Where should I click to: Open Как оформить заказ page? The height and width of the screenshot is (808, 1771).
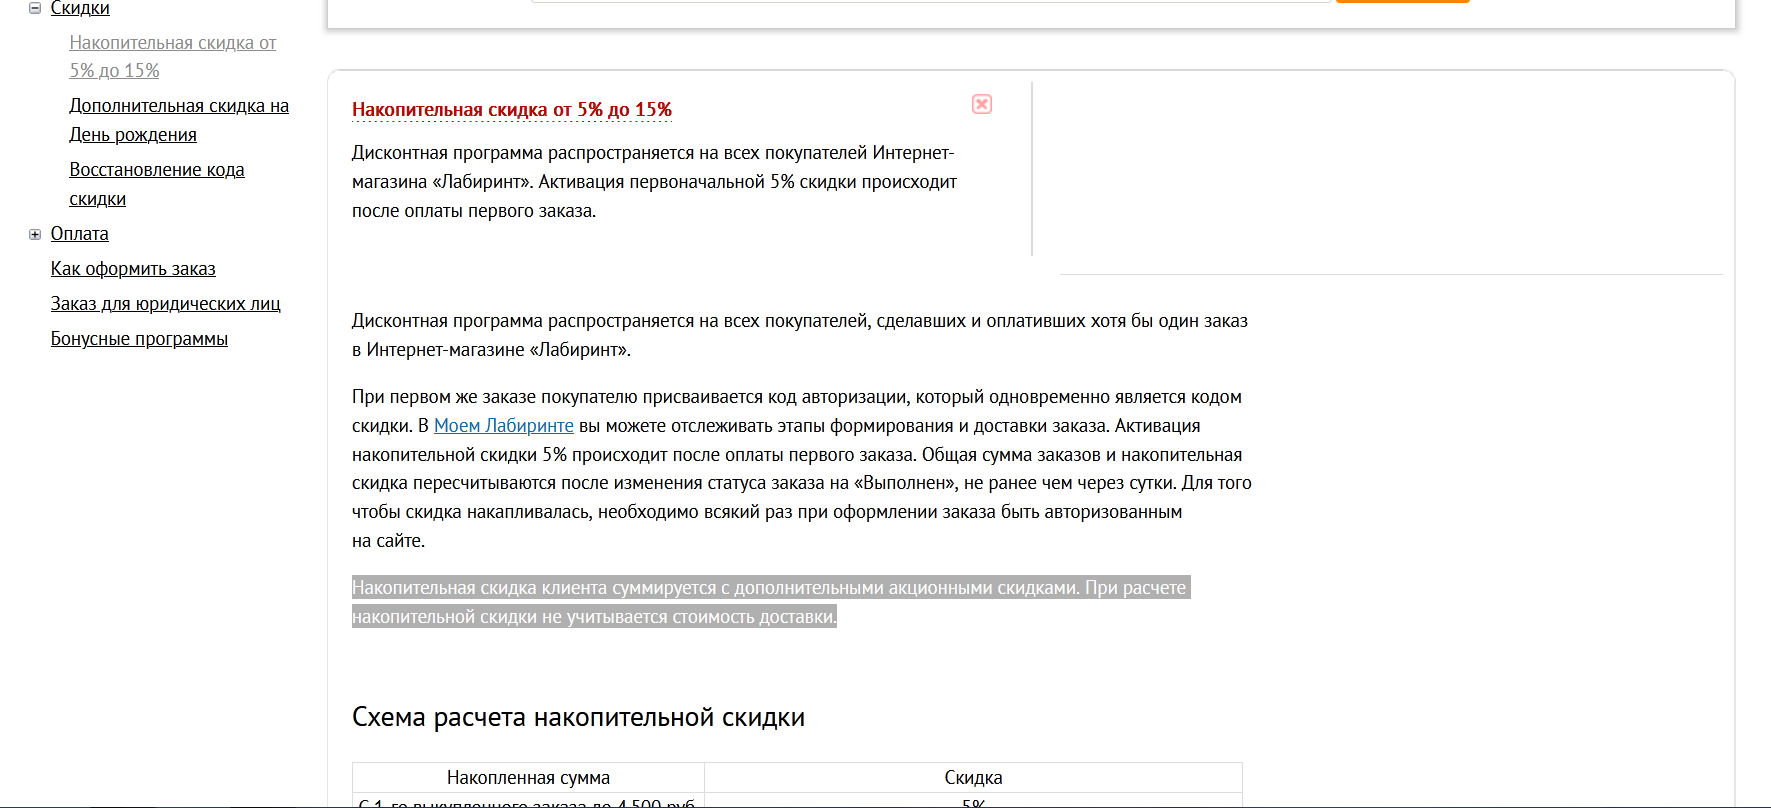[x=133, y=269]
